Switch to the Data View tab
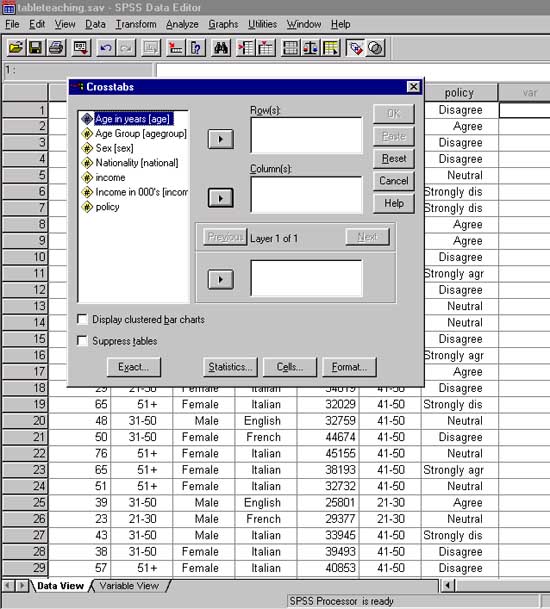Image resolution: width=550 pixels, height=609 pixels. pyautogui.click(x=60, y=586)
